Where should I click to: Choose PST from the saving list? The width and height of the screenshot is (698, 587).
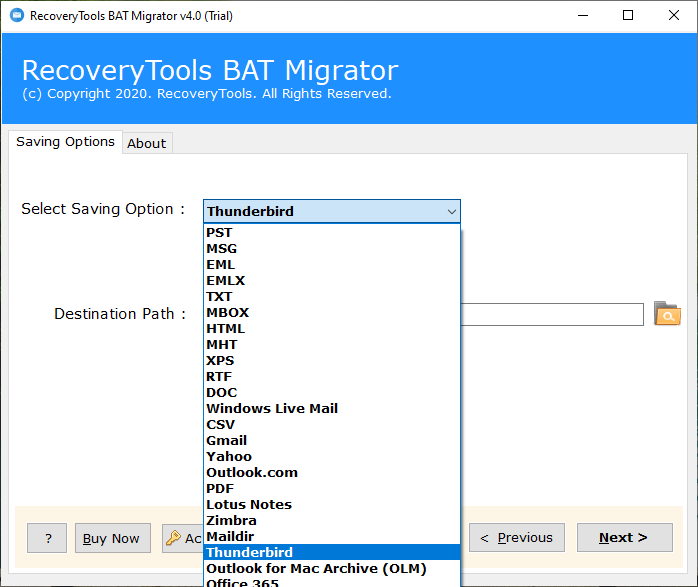click(x=332, y=232)
